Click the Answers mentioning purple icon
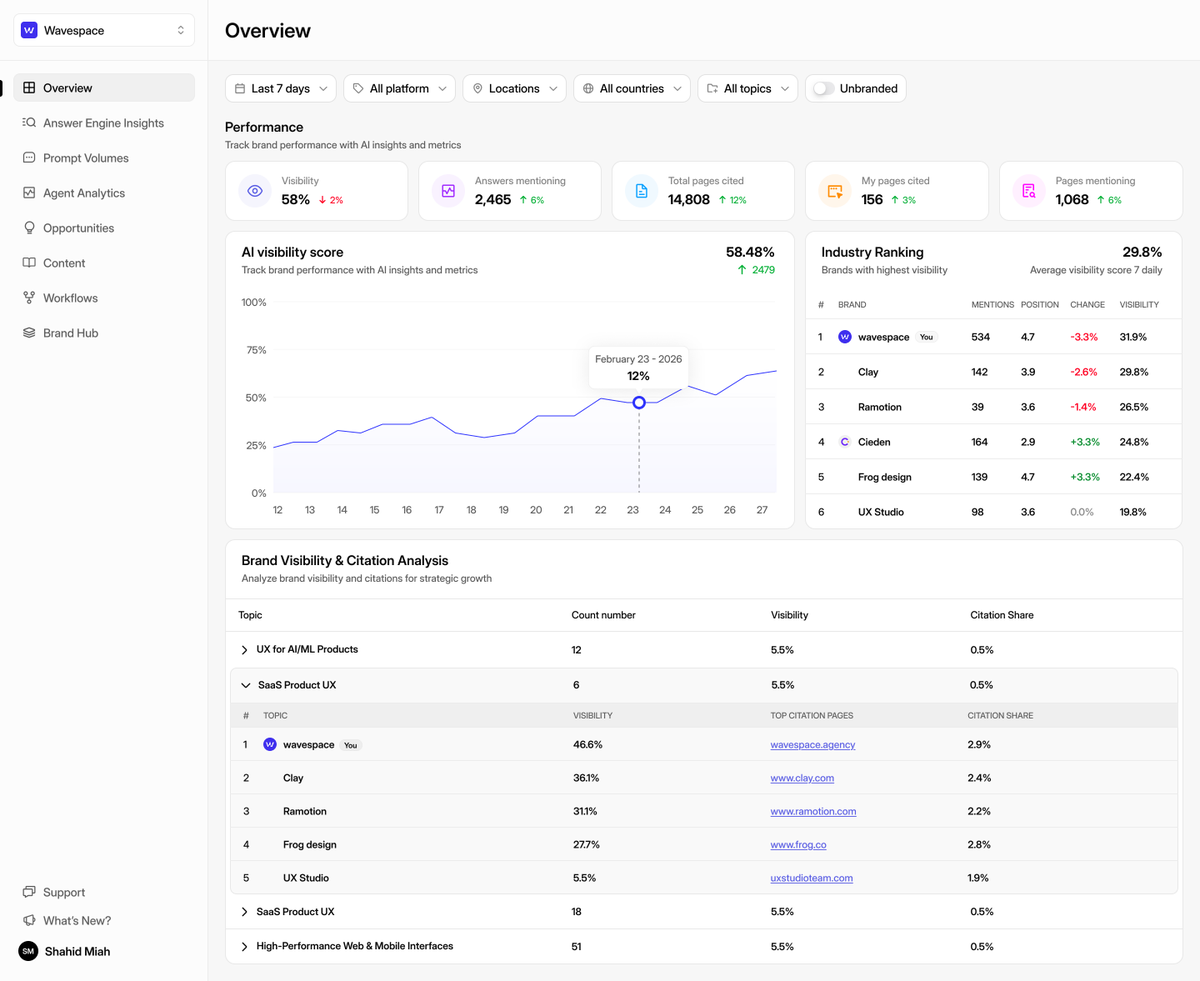The height and width of the screenshot is (981, 1200). [x=449, y=191]
